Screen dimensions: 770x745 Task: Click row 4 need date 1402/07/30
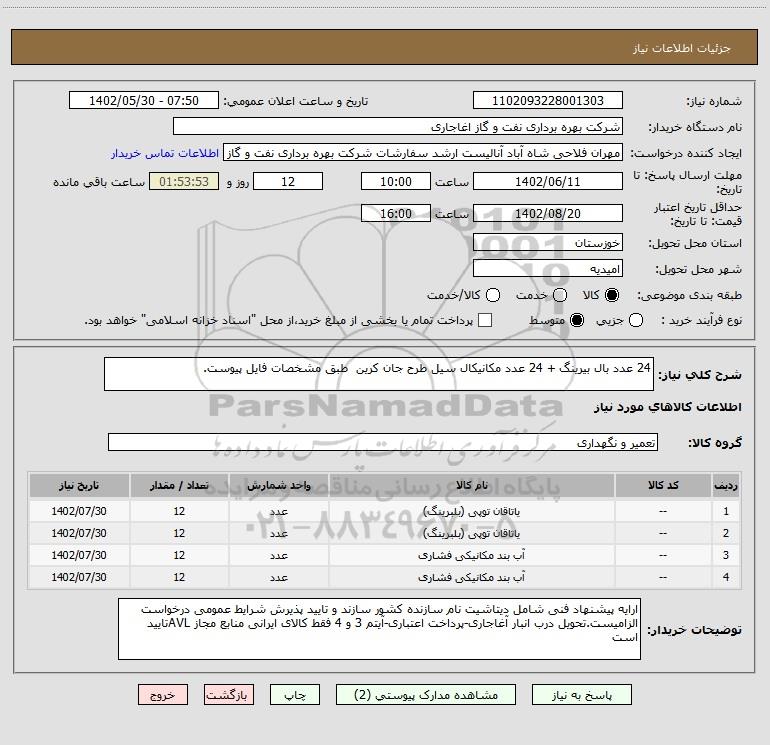[79, 577]
